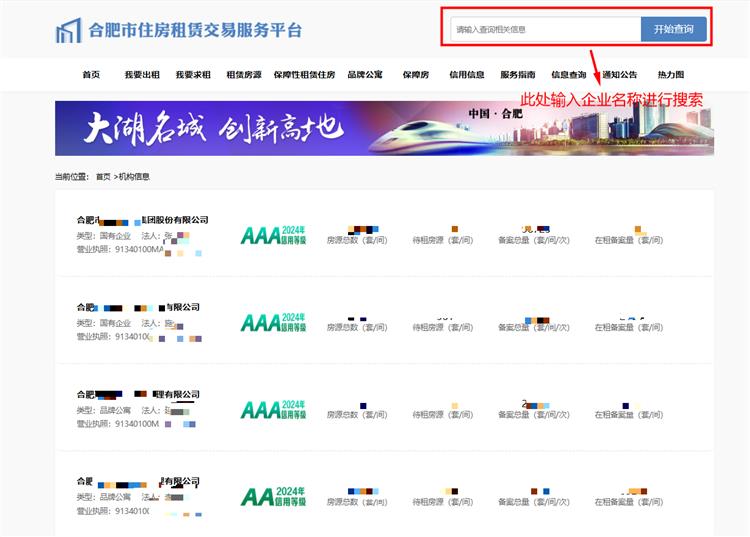Image resolution: width=750 pixels, height=537 pixels.
Task: Focus the search field for enterprise information
Action: coord(545,30)
